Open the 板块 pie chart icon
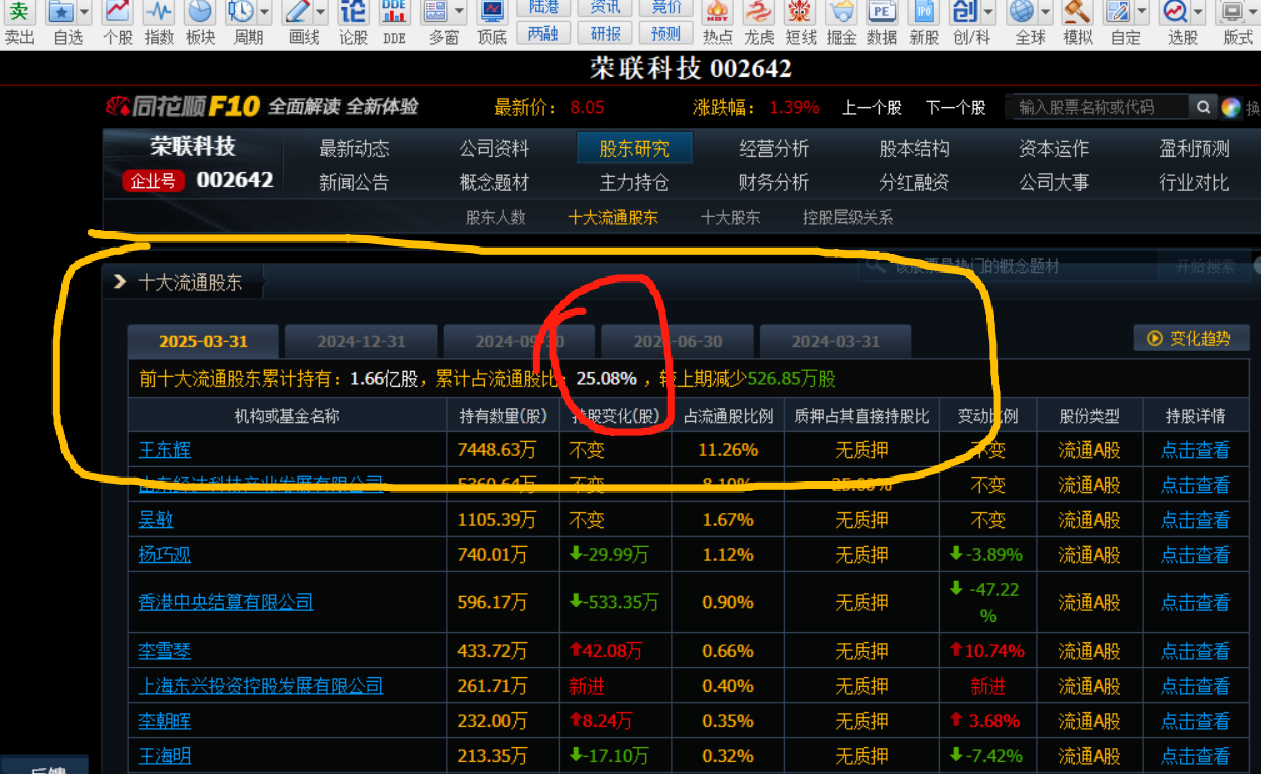 tap(200, 12)
